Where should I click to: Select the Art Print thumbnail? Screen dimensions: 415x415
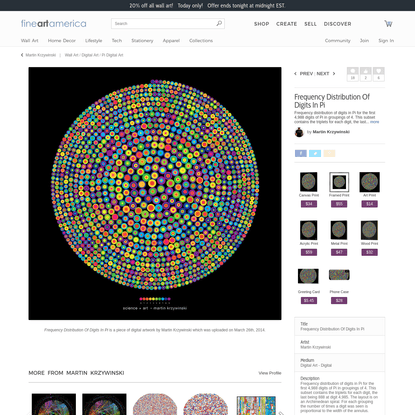click(x=369, y=182)
